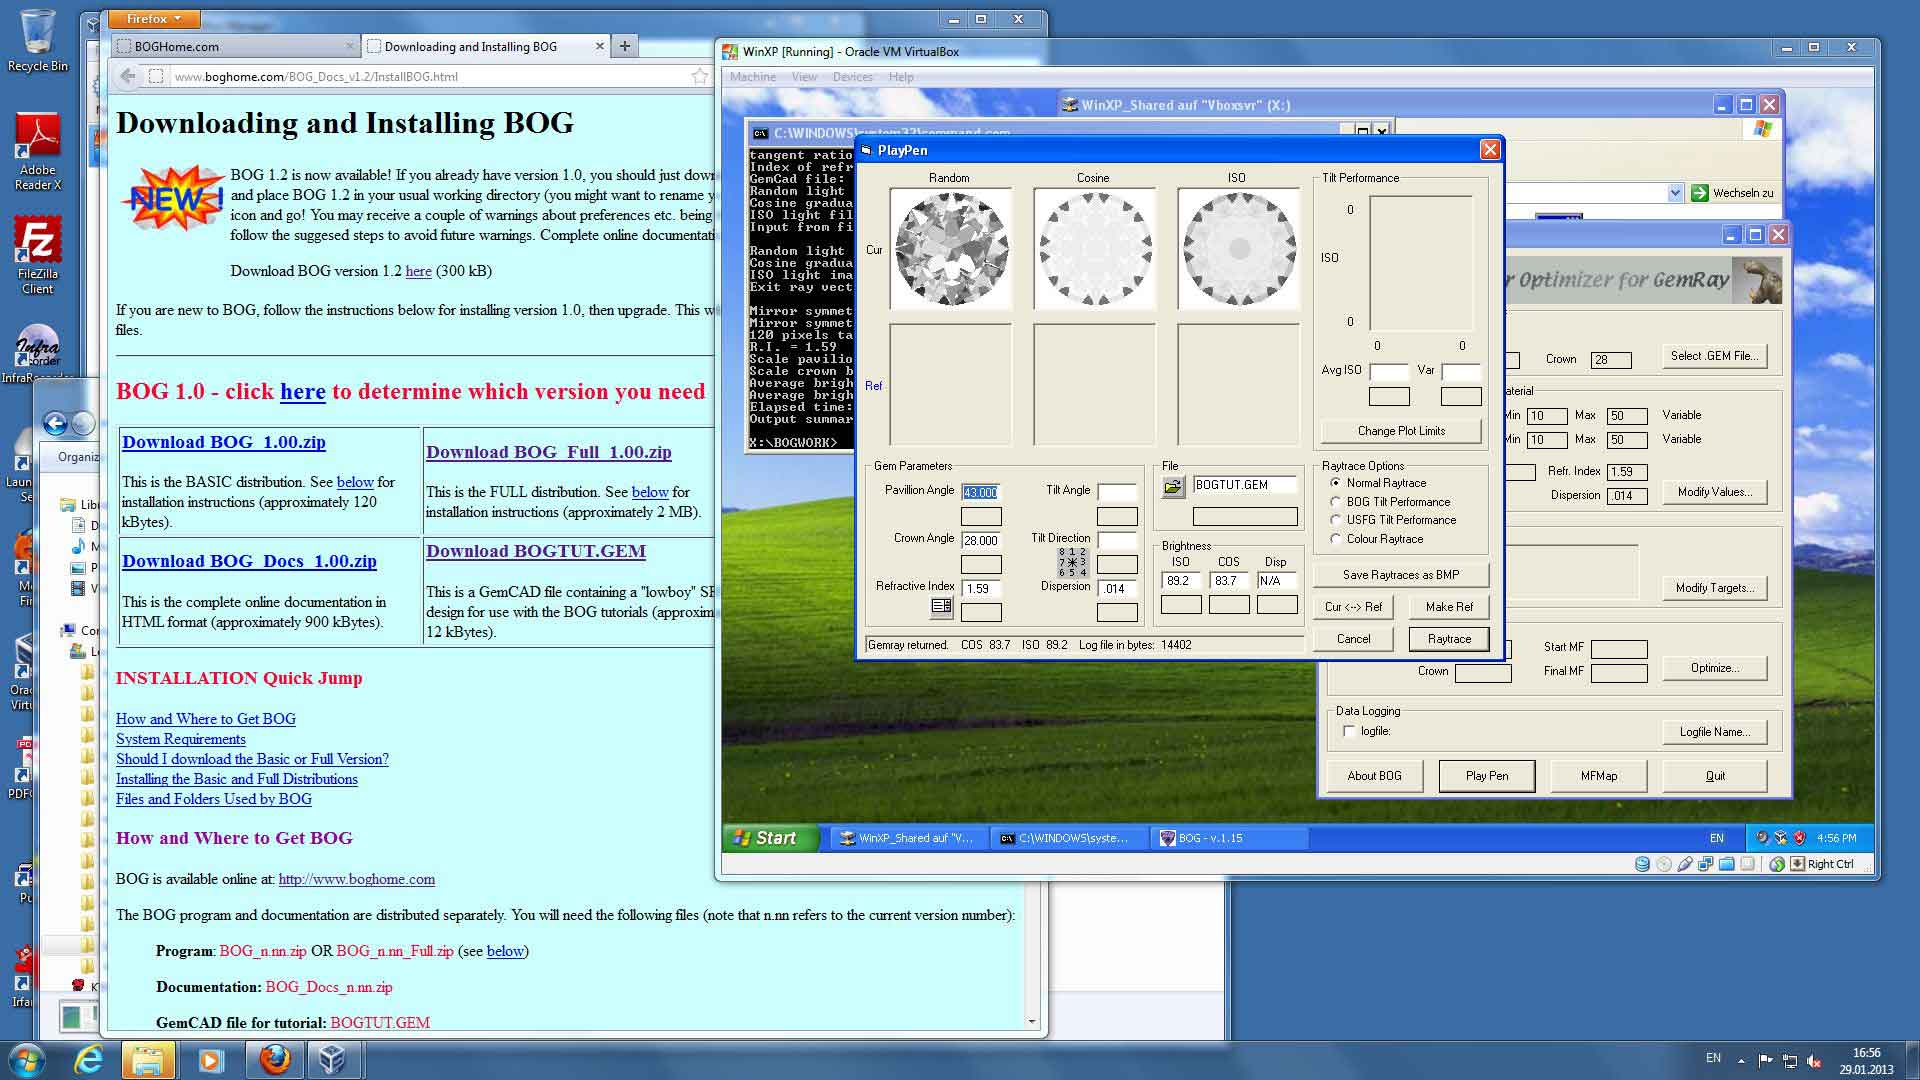Click the Random raytrace gem image
The width and height of the screenshot is (1920, 1080).
(950, 248)
